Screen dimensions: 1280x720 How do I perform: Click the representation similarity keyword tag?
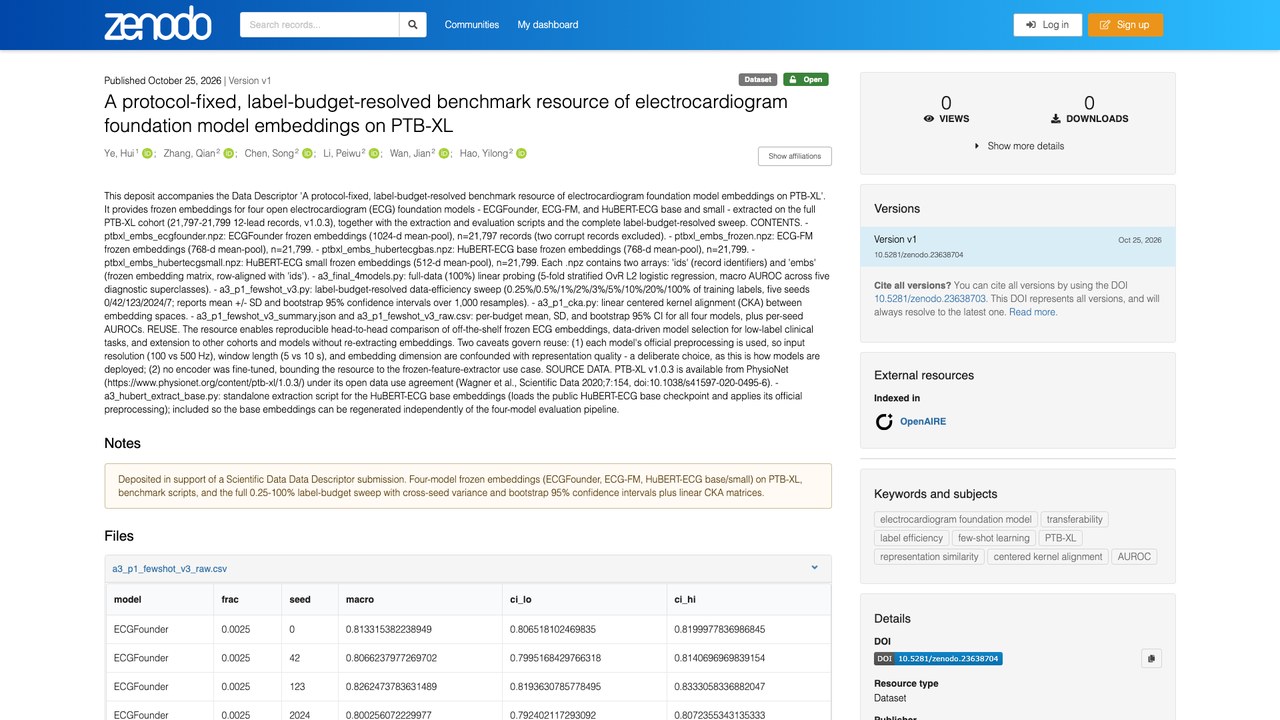click(x=929, y=557)
